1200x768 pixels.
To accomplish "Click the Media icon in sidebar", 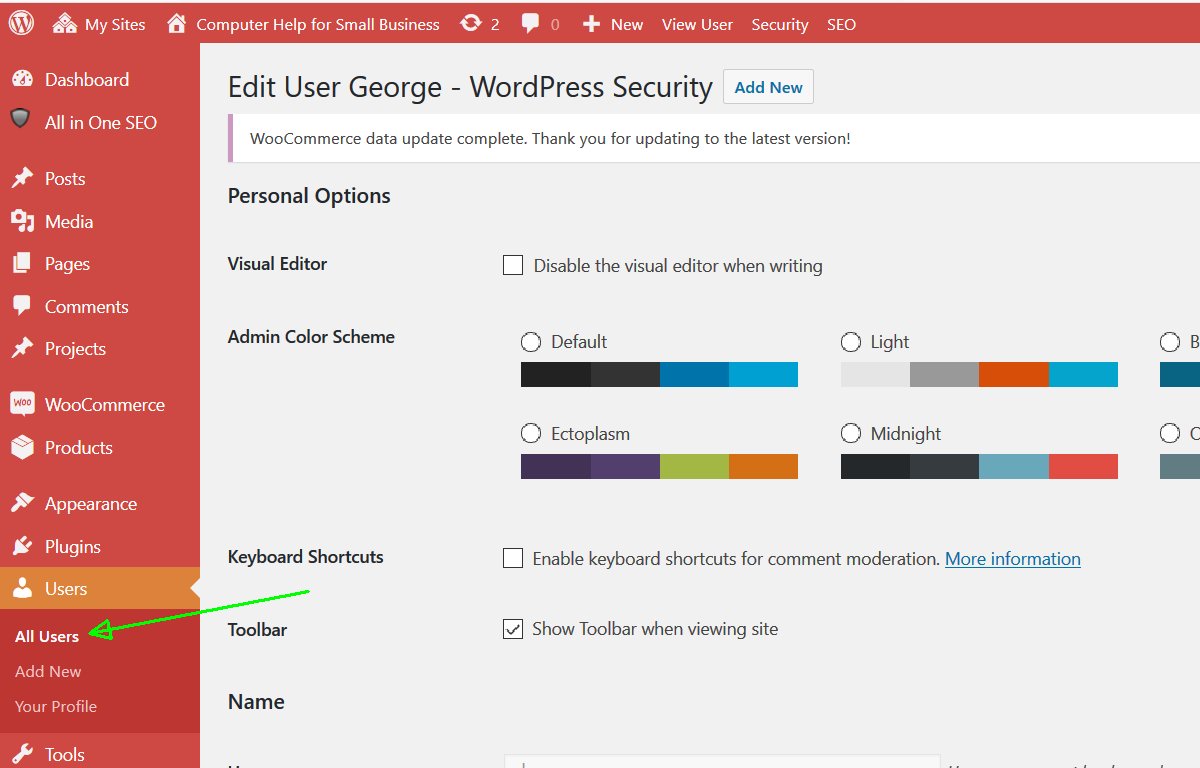I will 22,221.
